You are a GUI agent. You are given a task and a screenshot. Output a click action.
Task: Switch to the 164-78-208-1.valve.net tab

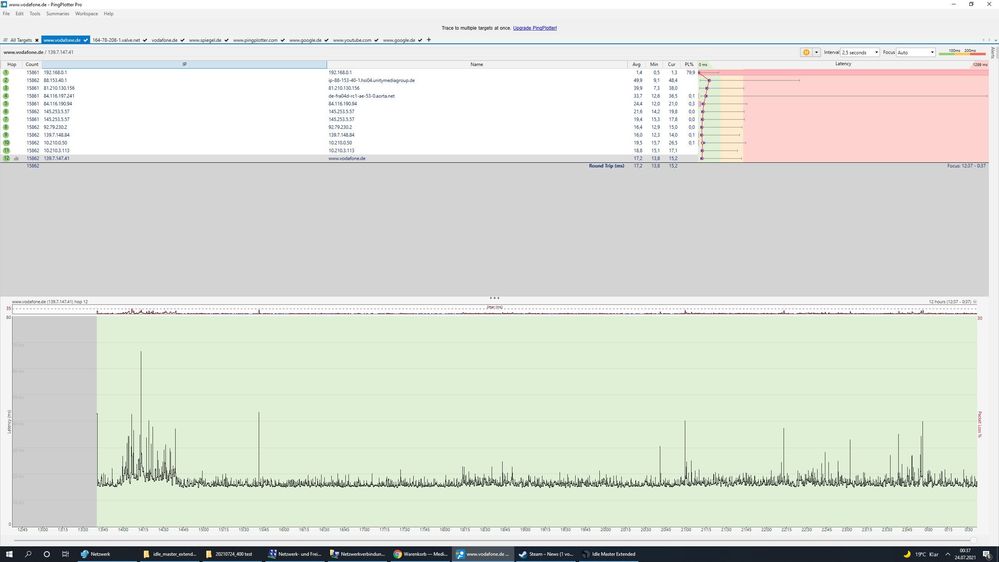pos(116,40)
